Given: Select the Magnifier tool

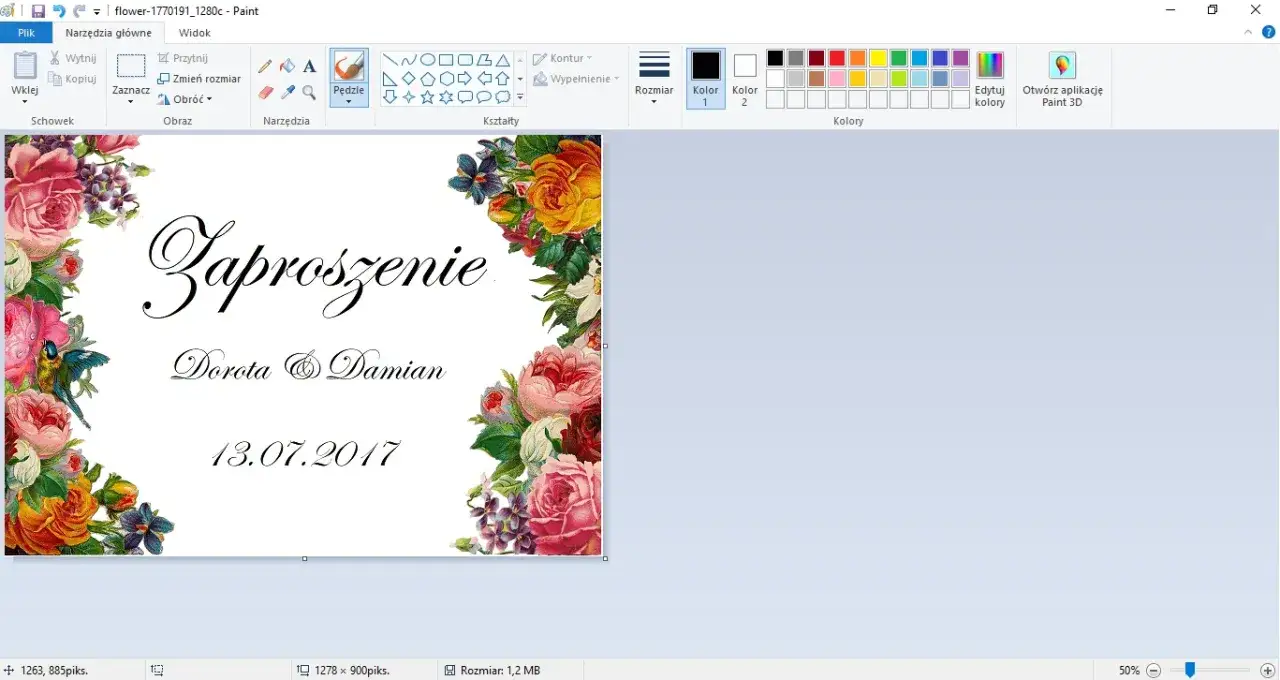Looking at the screenshot, I should click(308, 91).
